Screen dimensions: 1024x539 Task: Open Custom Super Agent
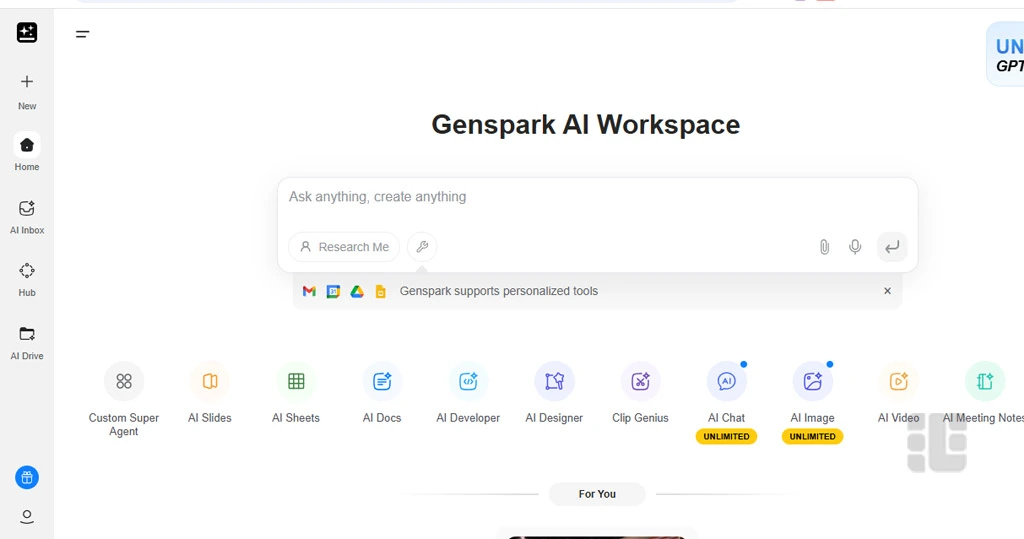pos(124,381)
